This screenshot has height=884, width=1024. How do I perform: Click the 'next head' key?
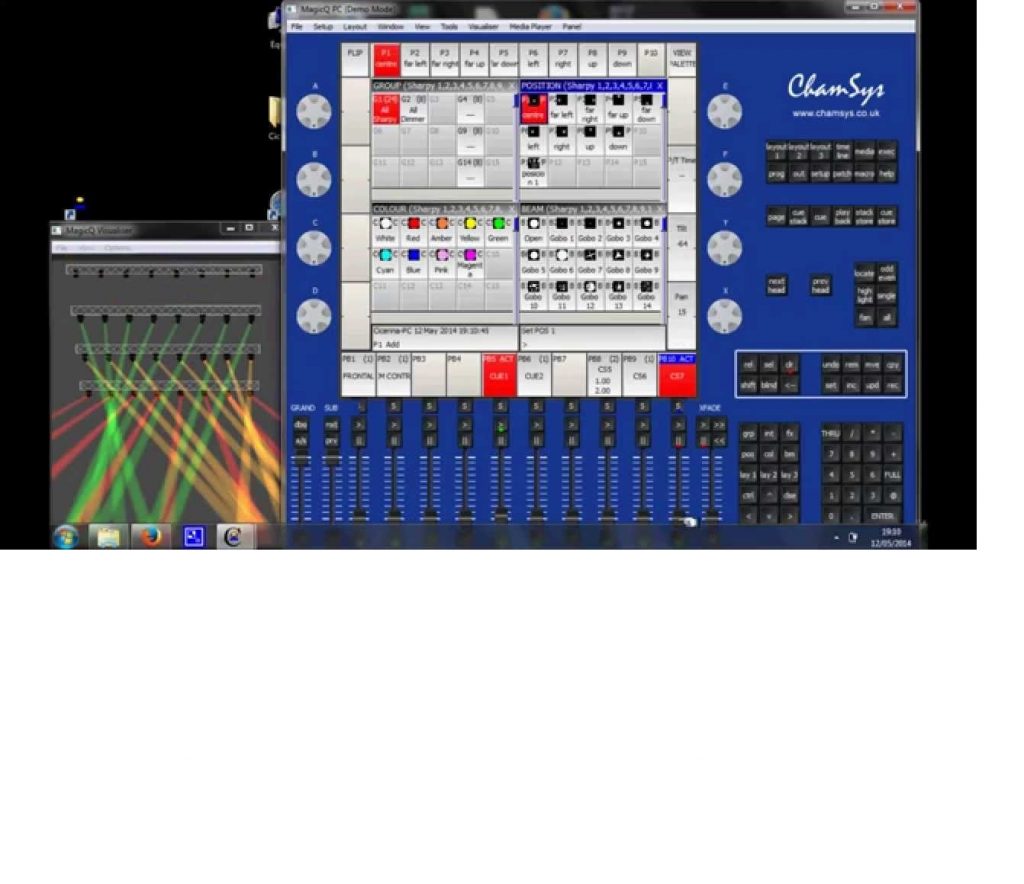(x=776, y=285)
